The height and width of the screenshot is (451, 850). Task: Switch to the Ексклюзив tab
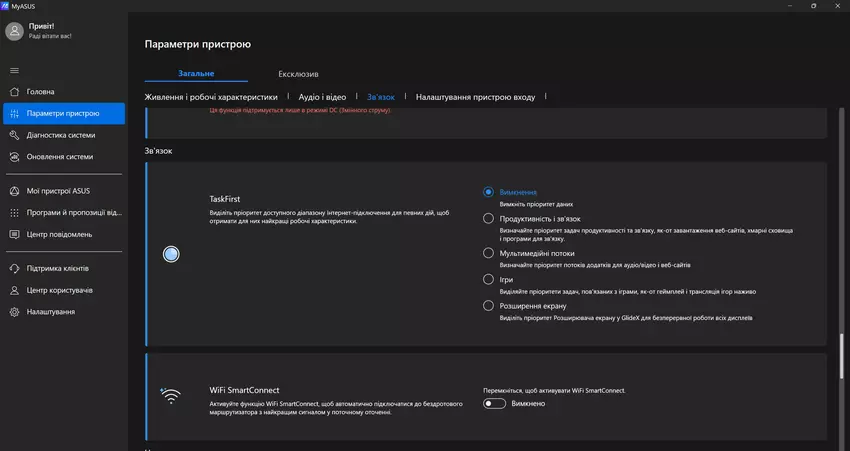pos(298,74)
